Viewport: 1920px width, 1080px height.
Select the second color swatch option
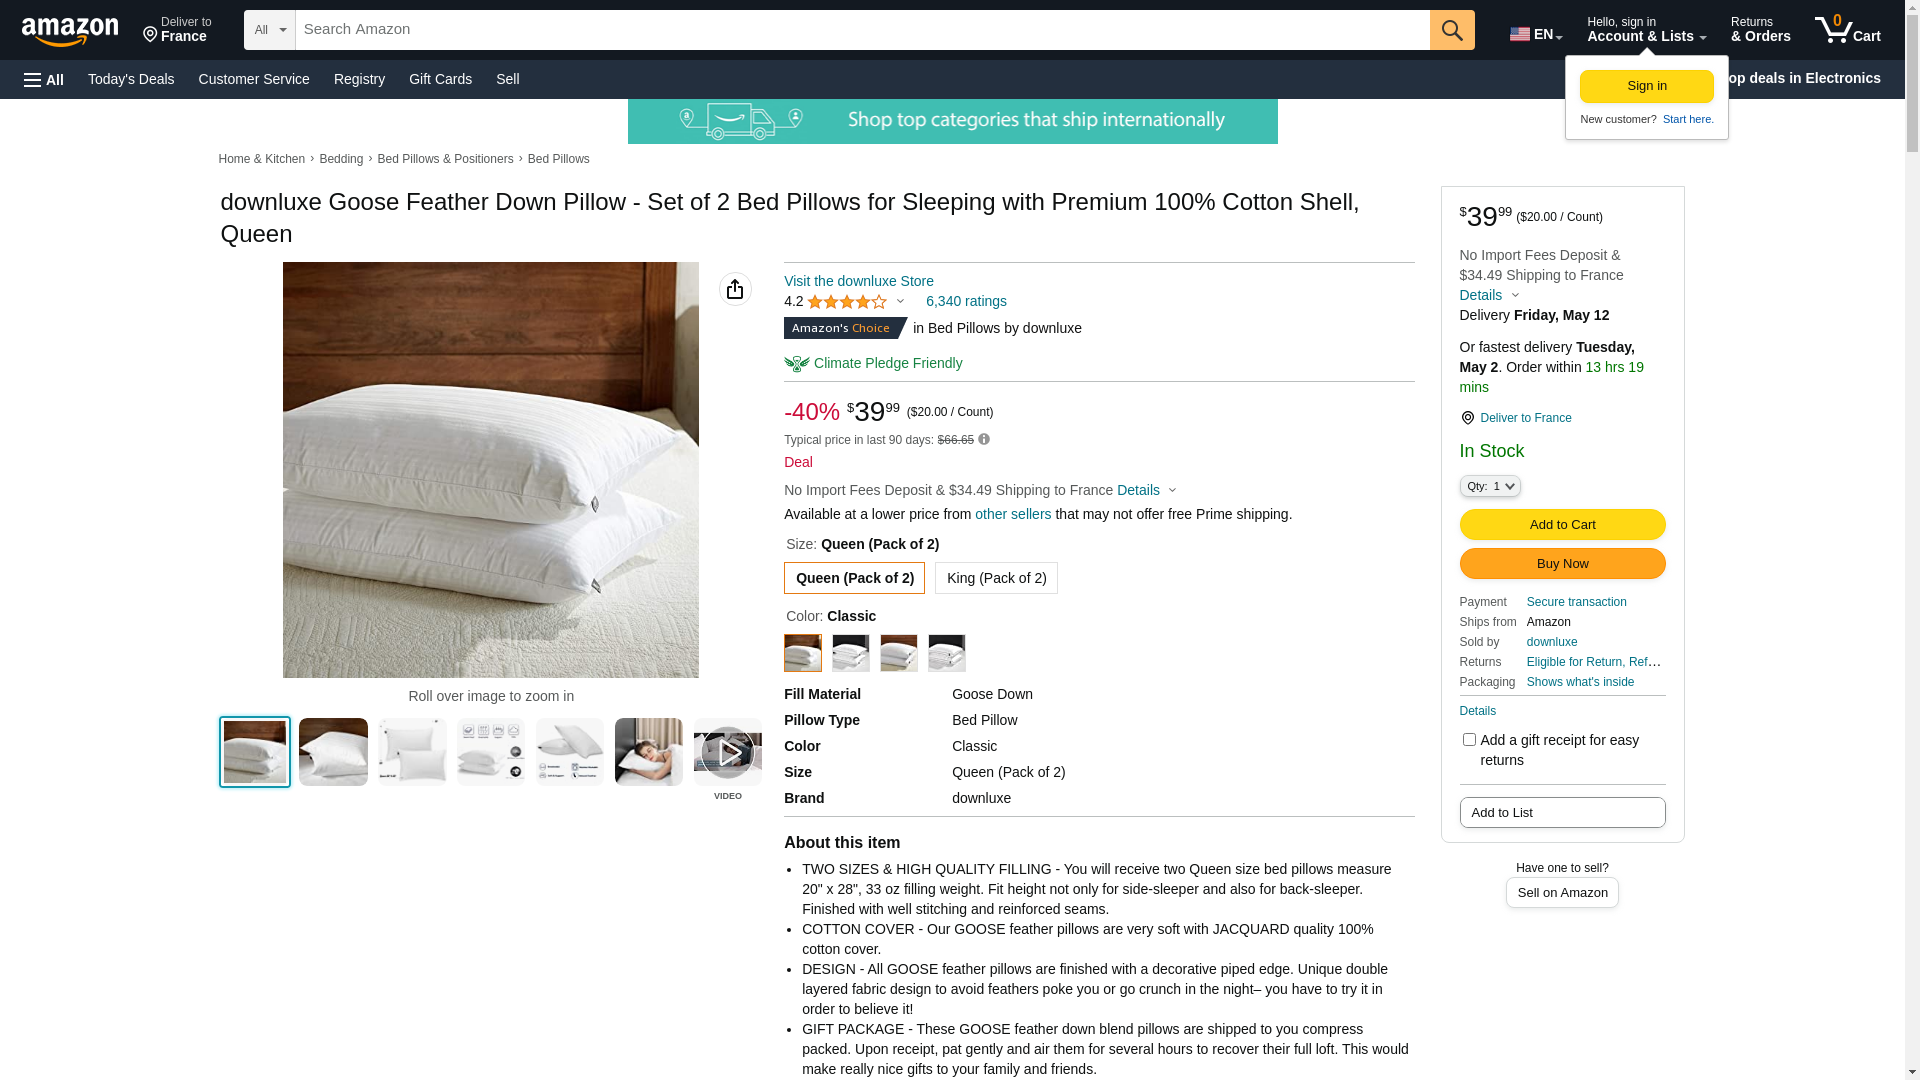pyautogui.click(x=851, y=653)
